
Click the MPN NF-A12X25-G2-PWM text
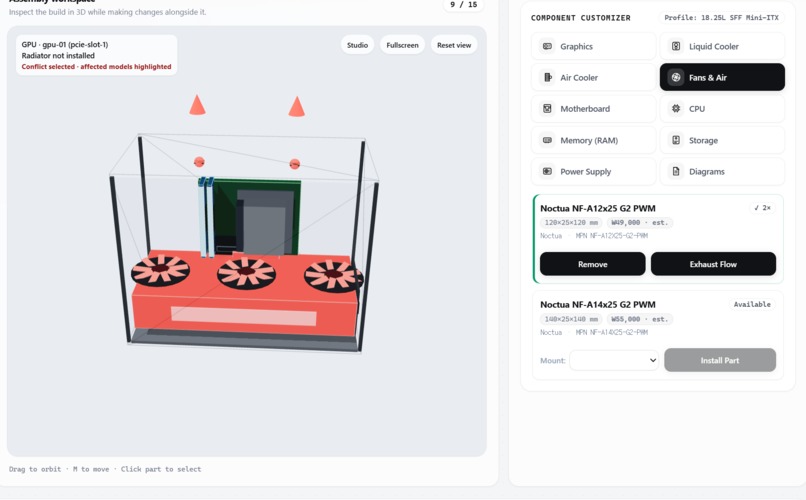tap(612, 236)
